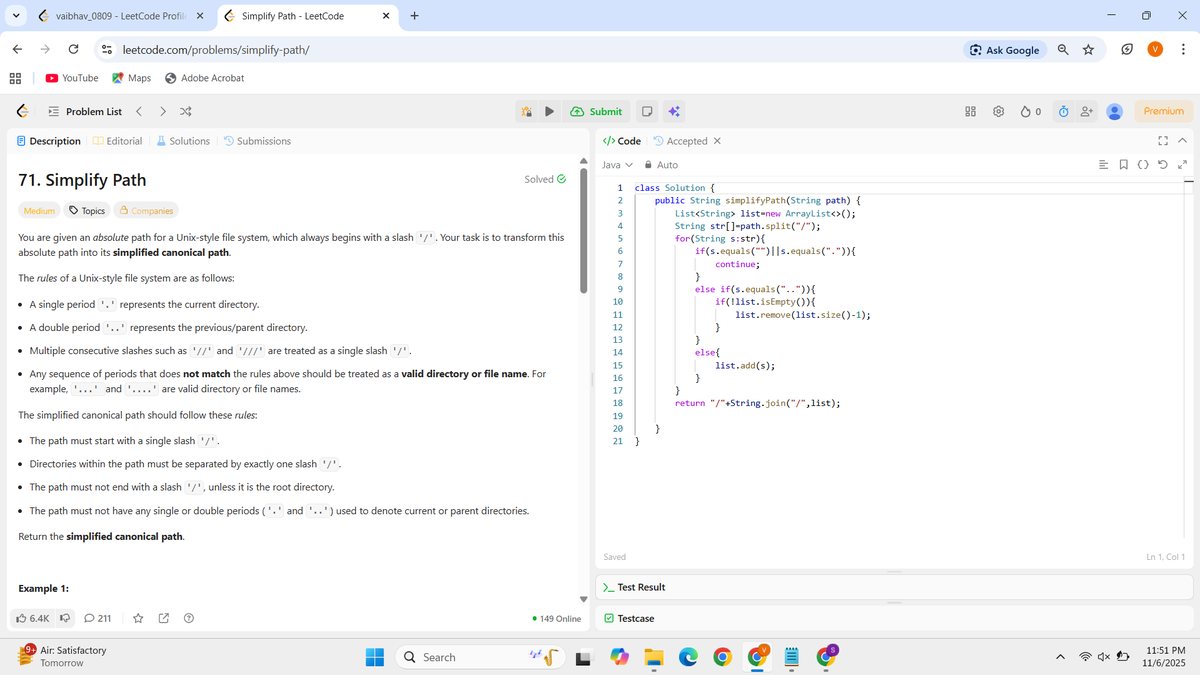Click the 149 Online indicator
Viewport: 1200px width, 675px height.
tap(557, 619)
